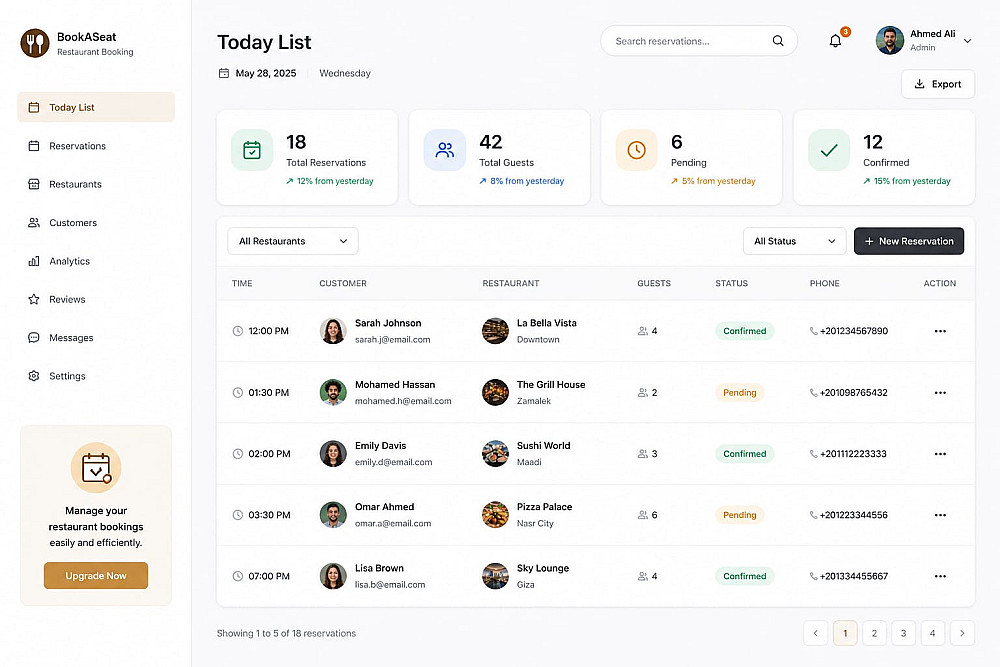Image resolution: width=1000 pixels, height=667 pixels.
Task: Open the Messages sidebar item
Action: point(71,338)
